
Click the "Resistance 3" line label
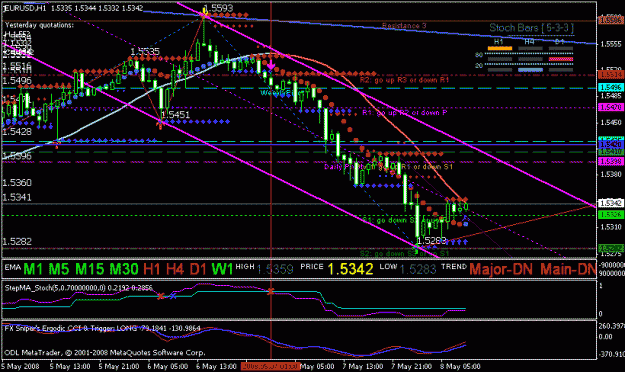tap(404, 26)
